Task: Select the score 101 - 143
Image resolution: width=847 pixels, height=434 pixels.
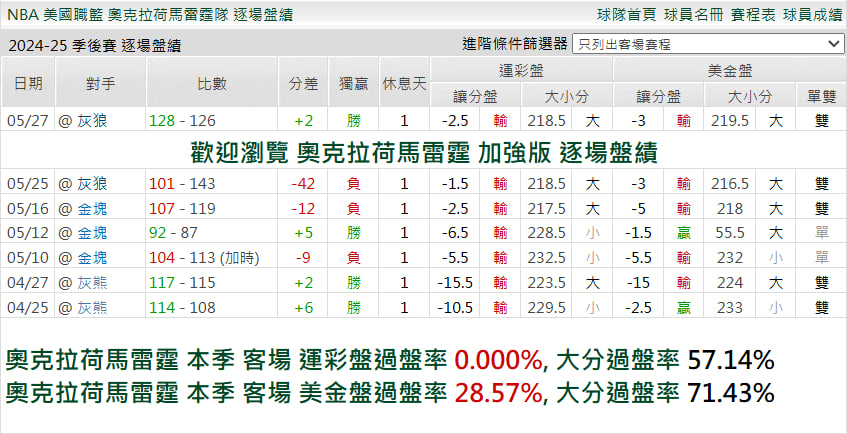Action: 182,184
